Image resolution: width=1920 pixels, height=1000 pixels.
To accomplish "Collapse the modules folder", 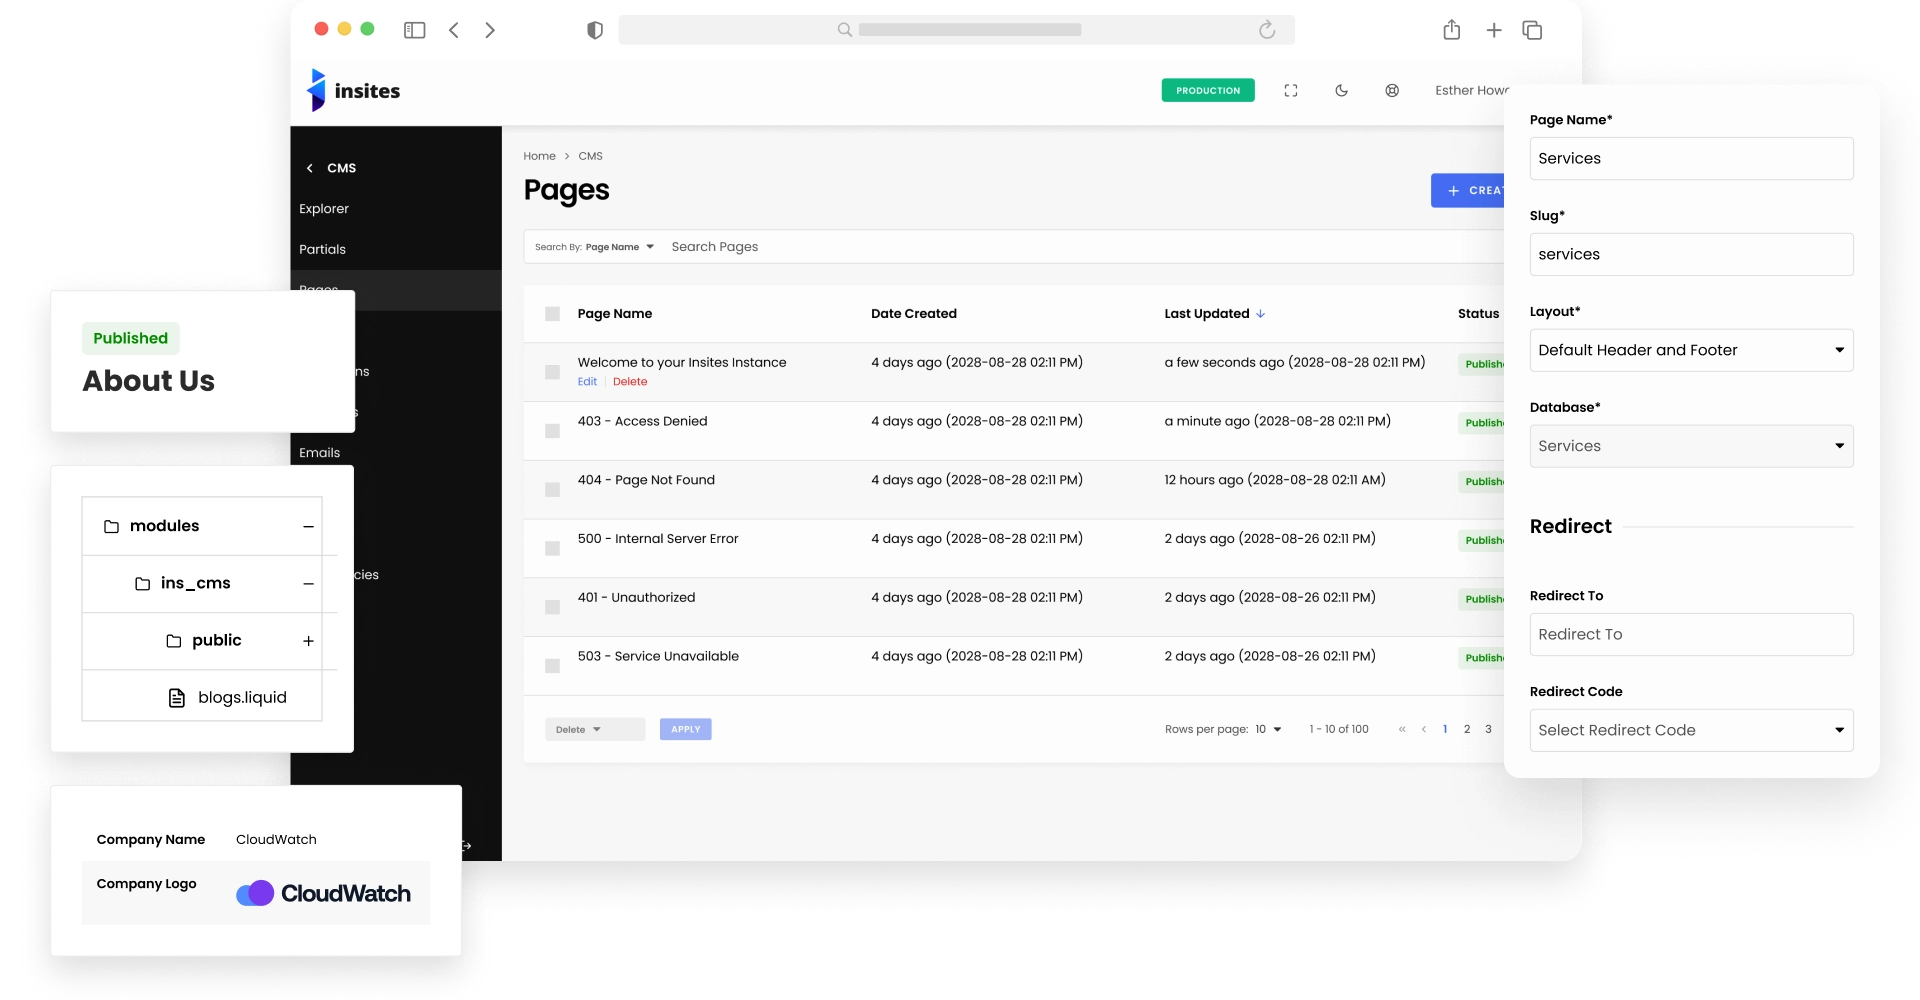I will (308, 527).
